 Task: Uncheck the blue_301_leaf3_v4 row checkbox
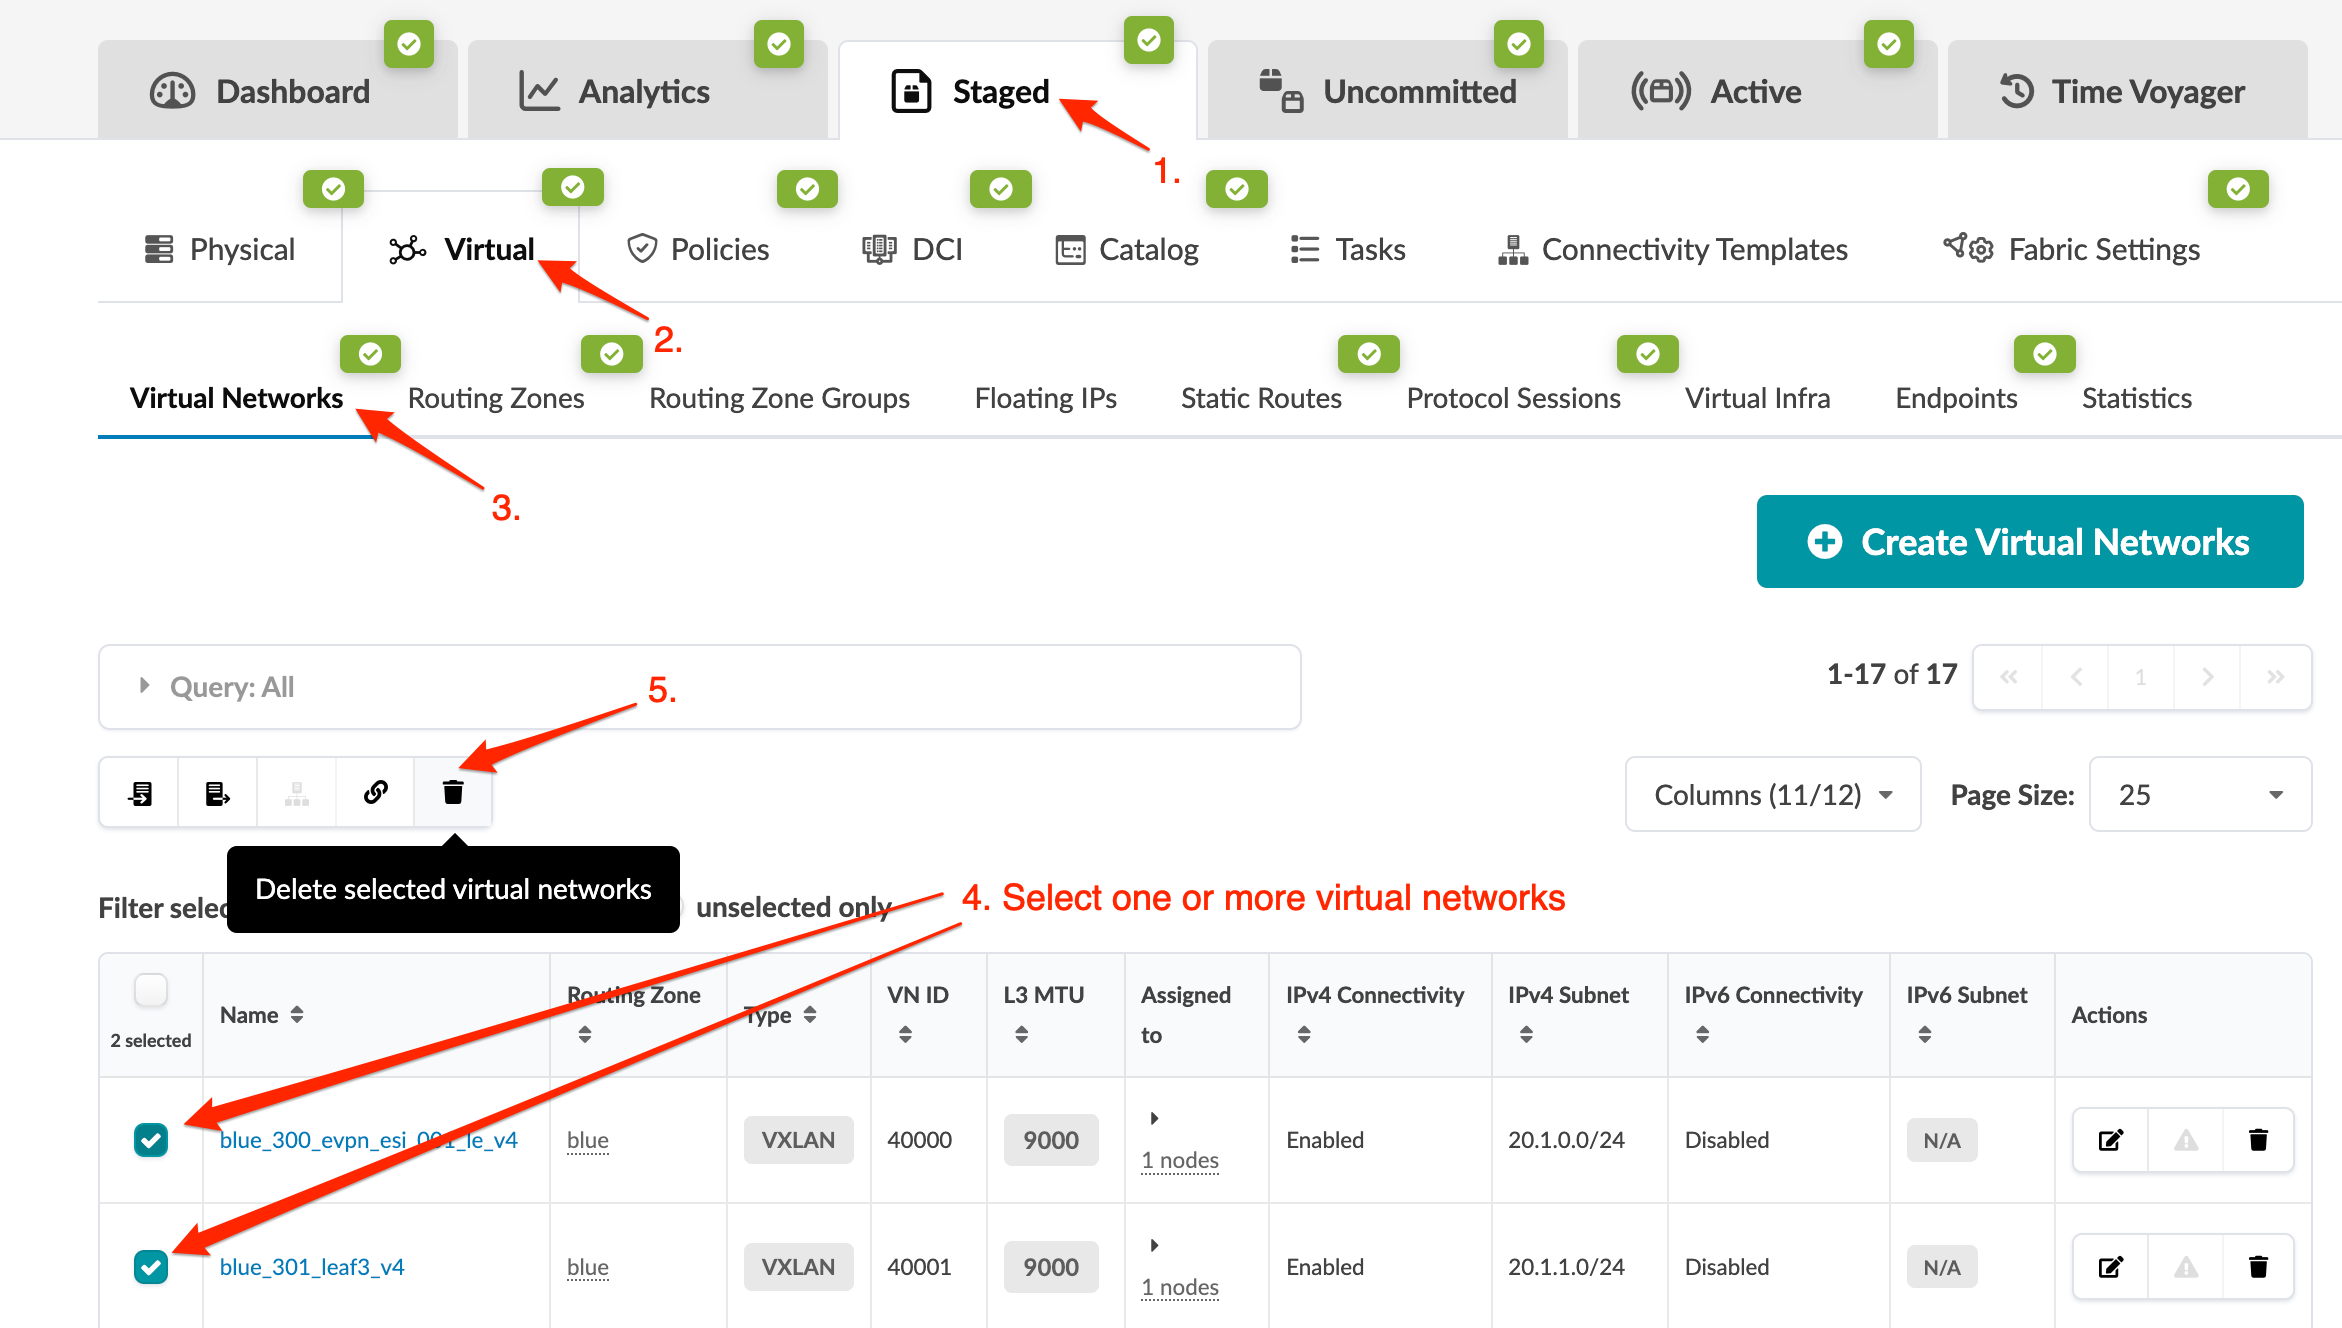point(151,1267)
